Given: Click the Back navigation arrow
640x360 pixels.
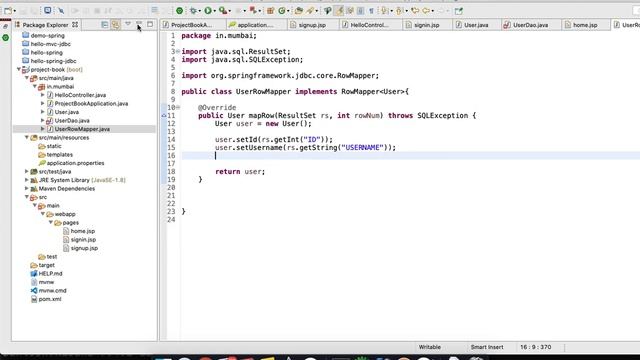Looking at the screenshot, I should pos(426,11).
